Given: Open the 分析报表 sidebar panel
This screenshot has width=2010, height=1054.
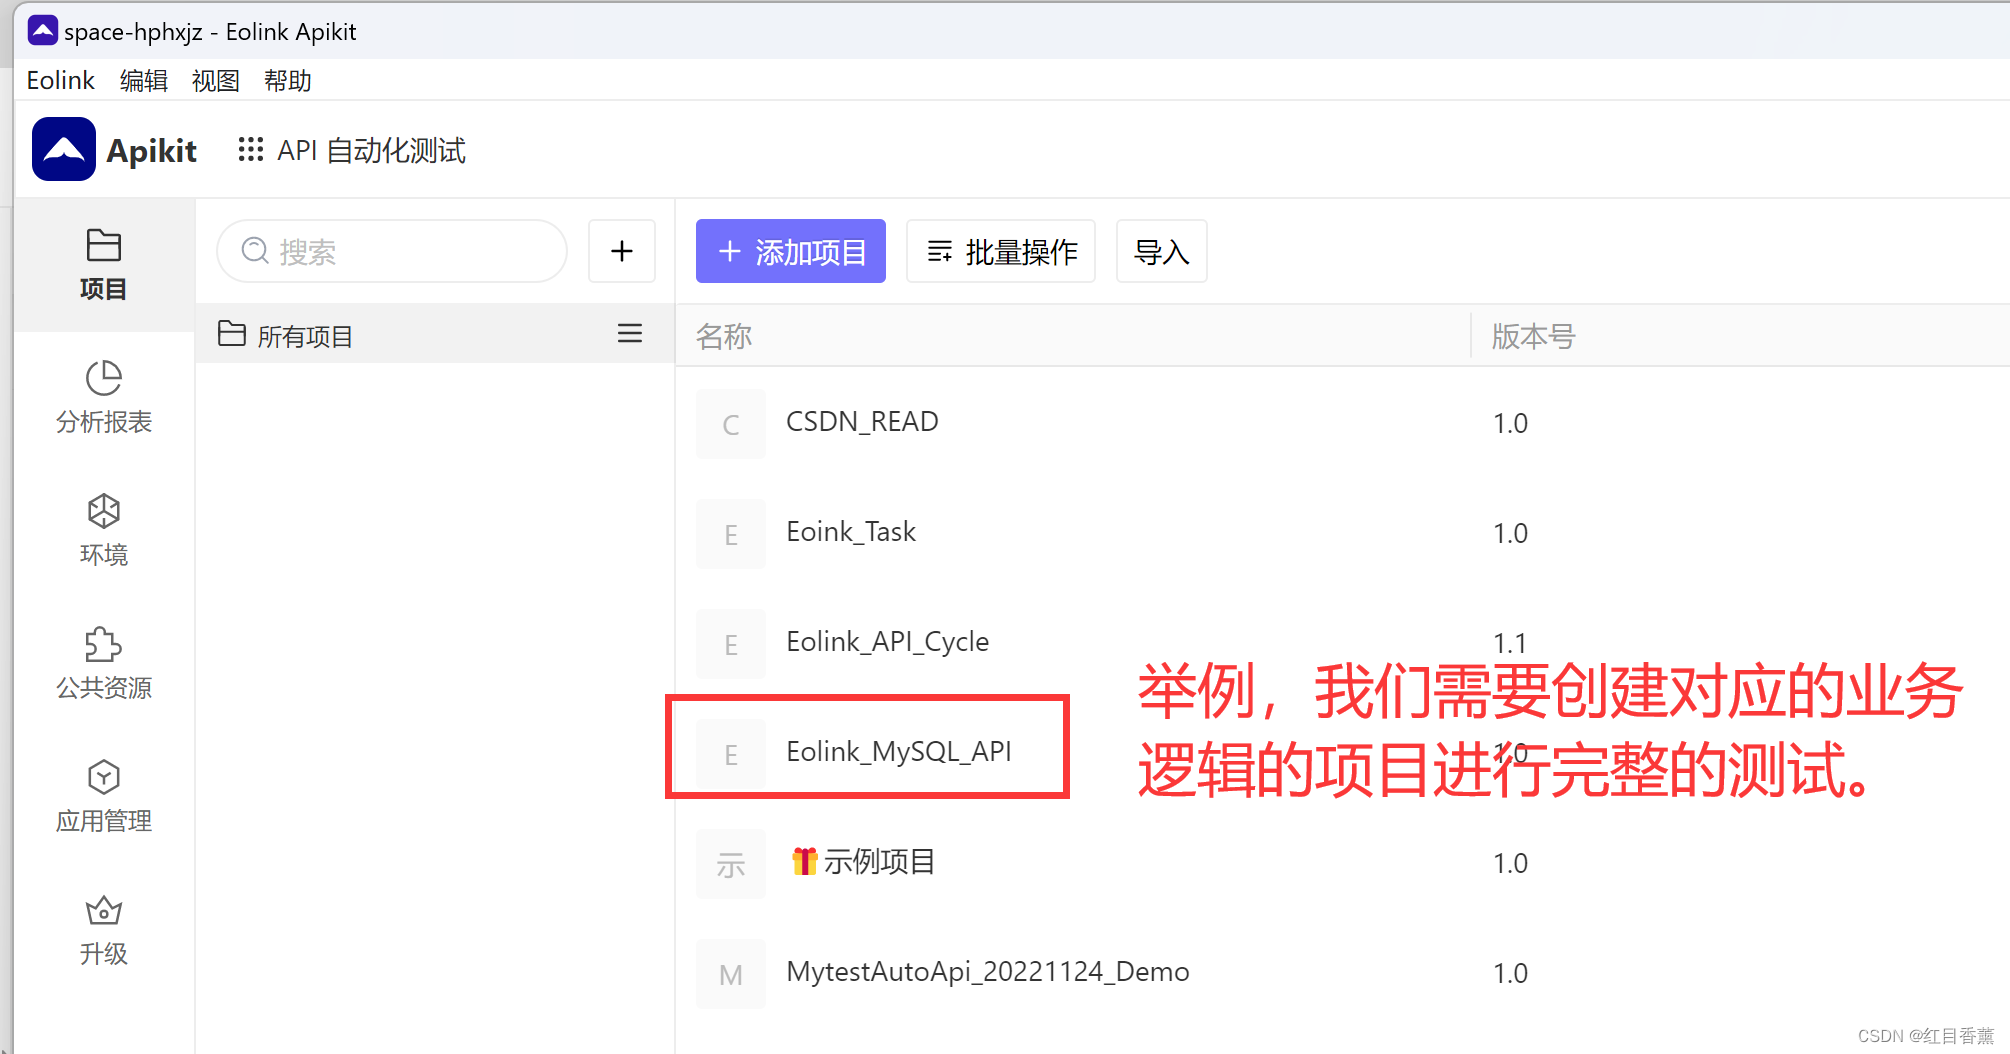Looking at the screenshot, I should coord(103,398).
